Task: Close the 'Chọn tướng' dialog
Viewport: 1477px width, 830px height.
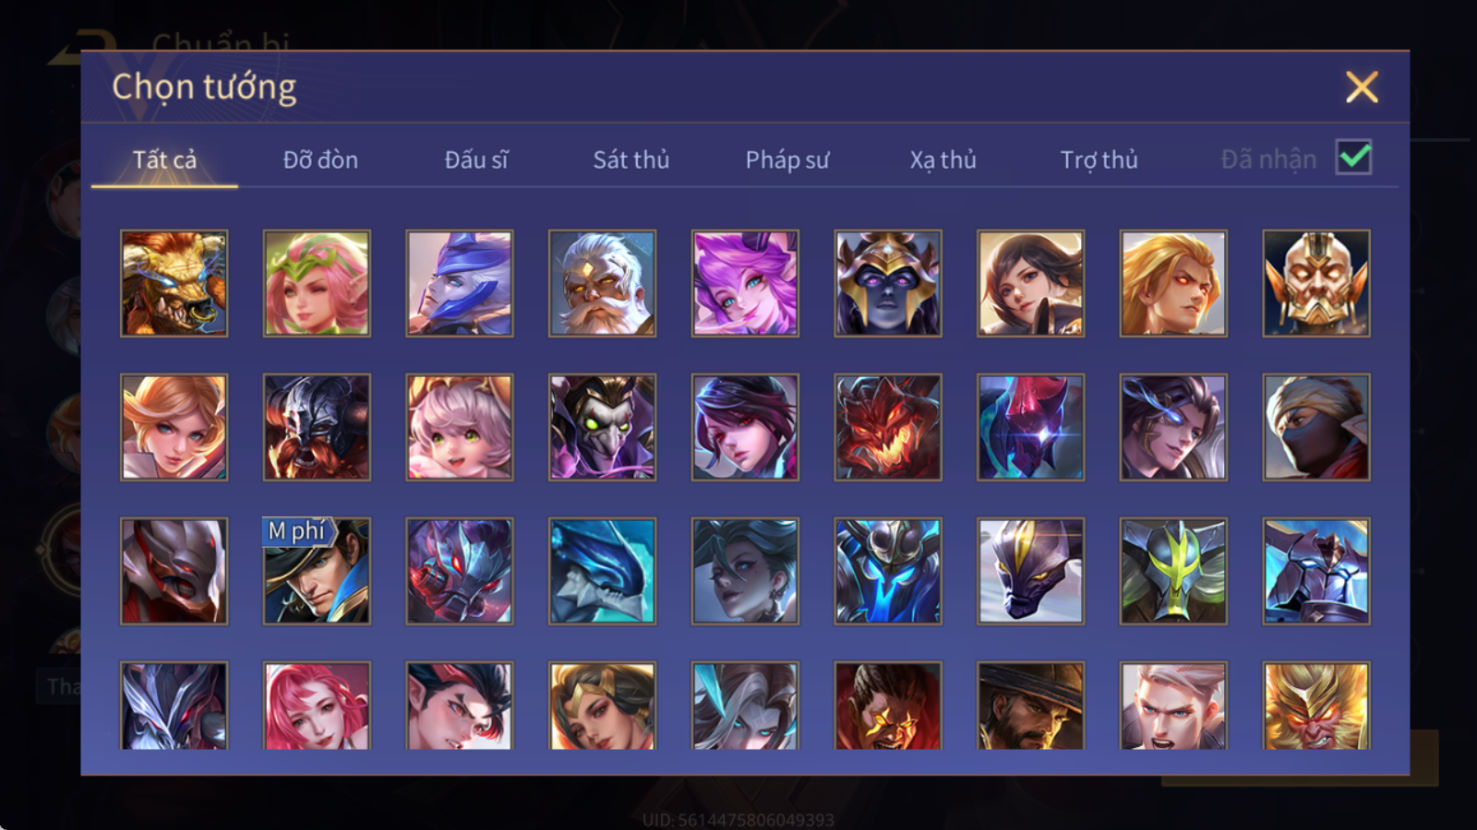Action: (1362, 87)
